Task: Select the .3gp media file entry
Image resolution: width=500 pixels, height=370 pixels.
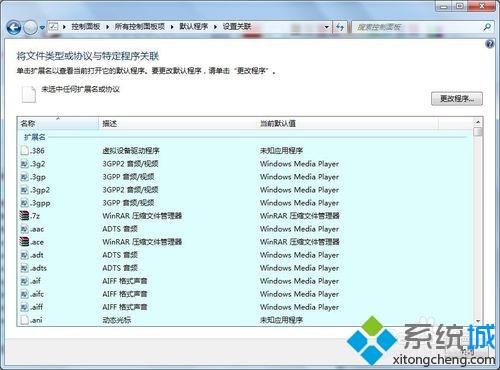Action: pyautogui.click(x=38, y=177)
